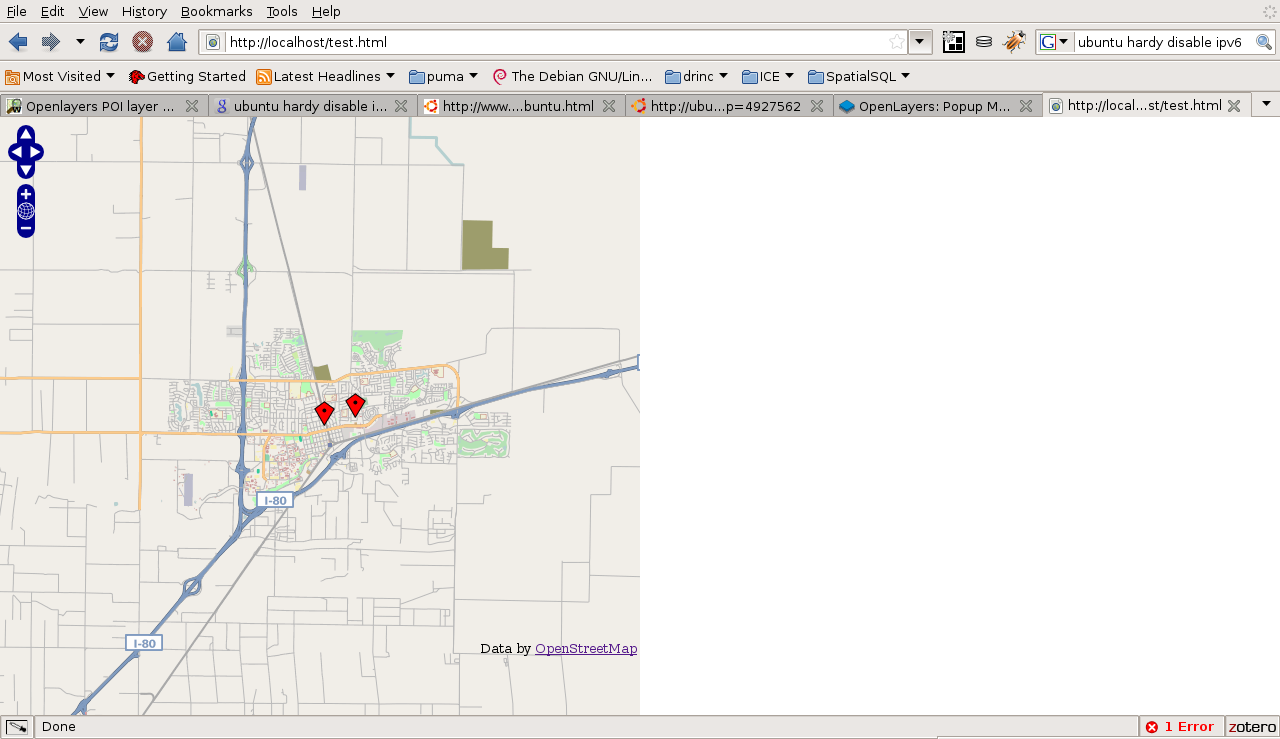Screen dimensions: 1280x739
Task: Bookmark this page with the star
Action: coord(896,42)
